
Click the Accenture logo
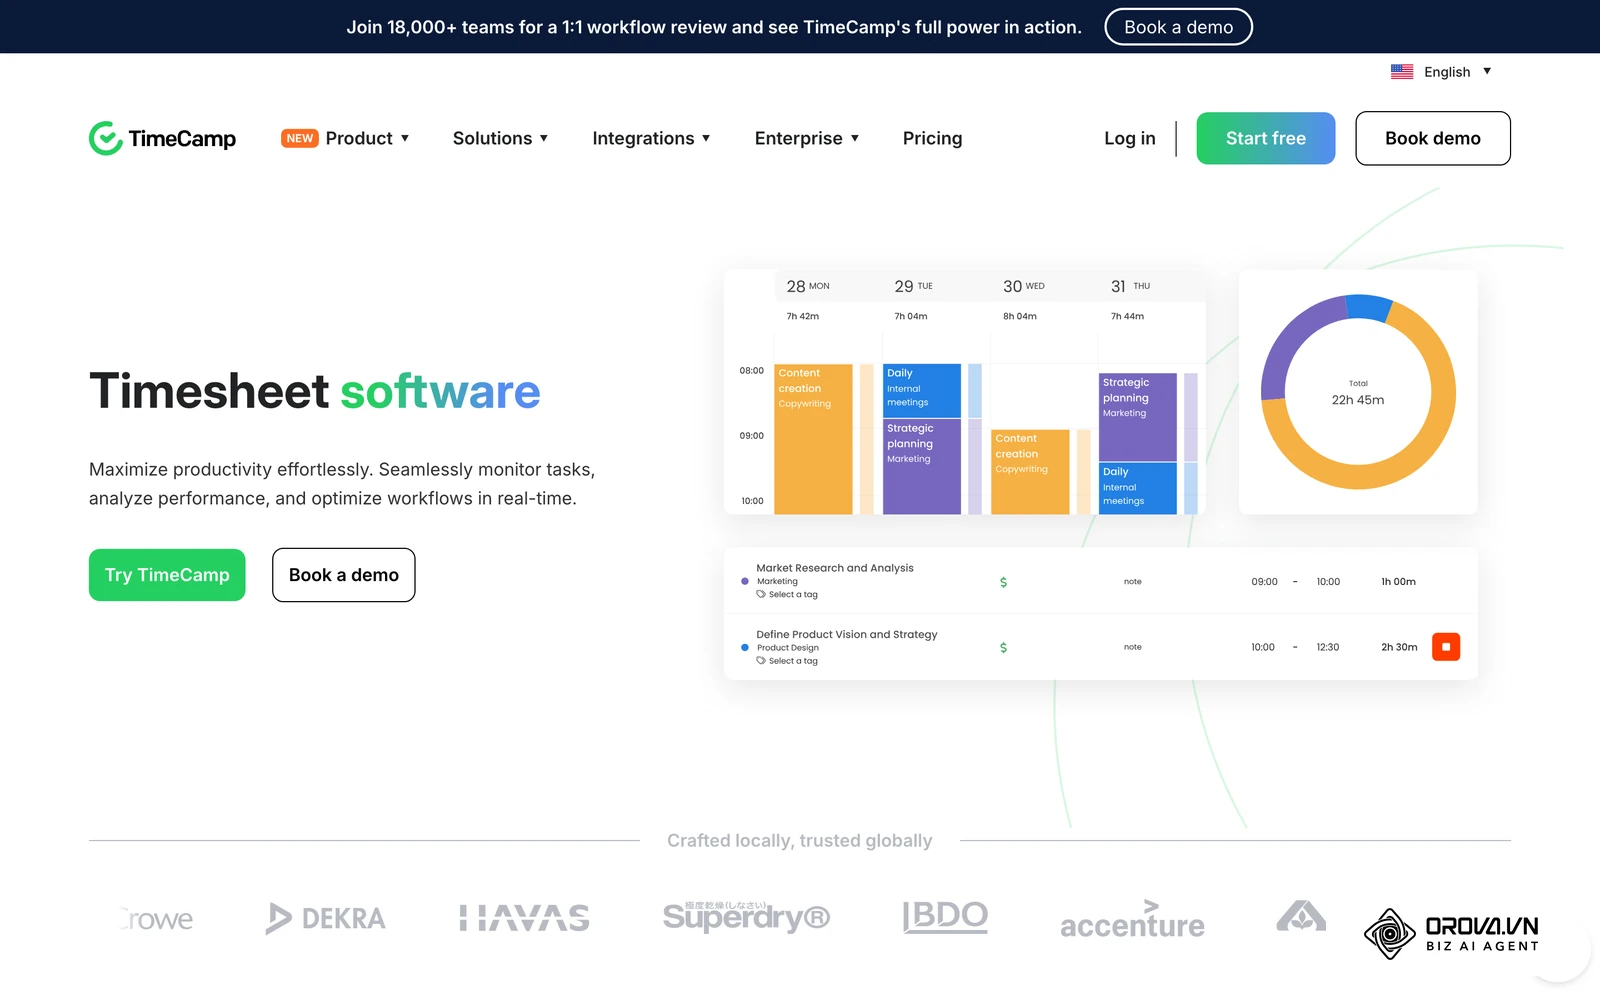[1132, 920]
